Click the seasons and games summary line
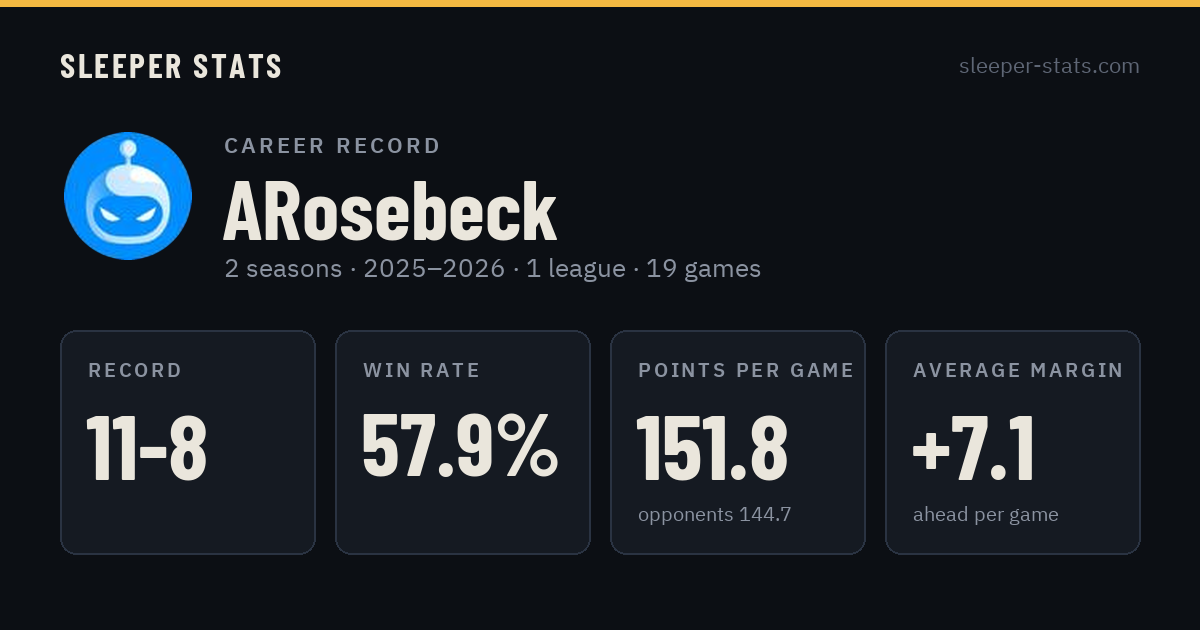Image resolution: width=1200 pixels, height=630 pixels. (492, 269)
